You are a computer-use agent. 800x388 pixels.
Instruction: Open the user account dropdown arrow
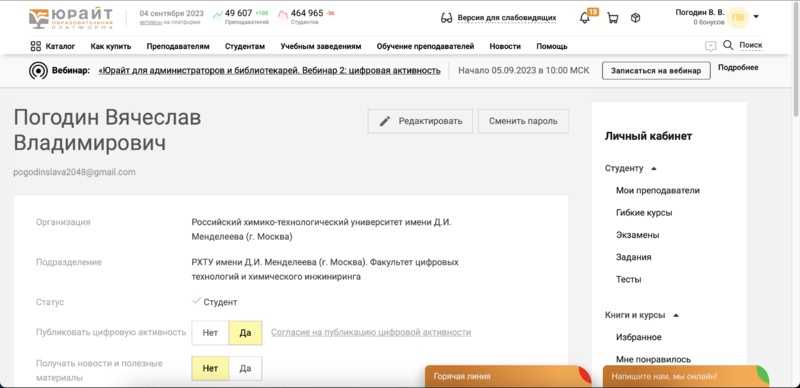(756, 16)
